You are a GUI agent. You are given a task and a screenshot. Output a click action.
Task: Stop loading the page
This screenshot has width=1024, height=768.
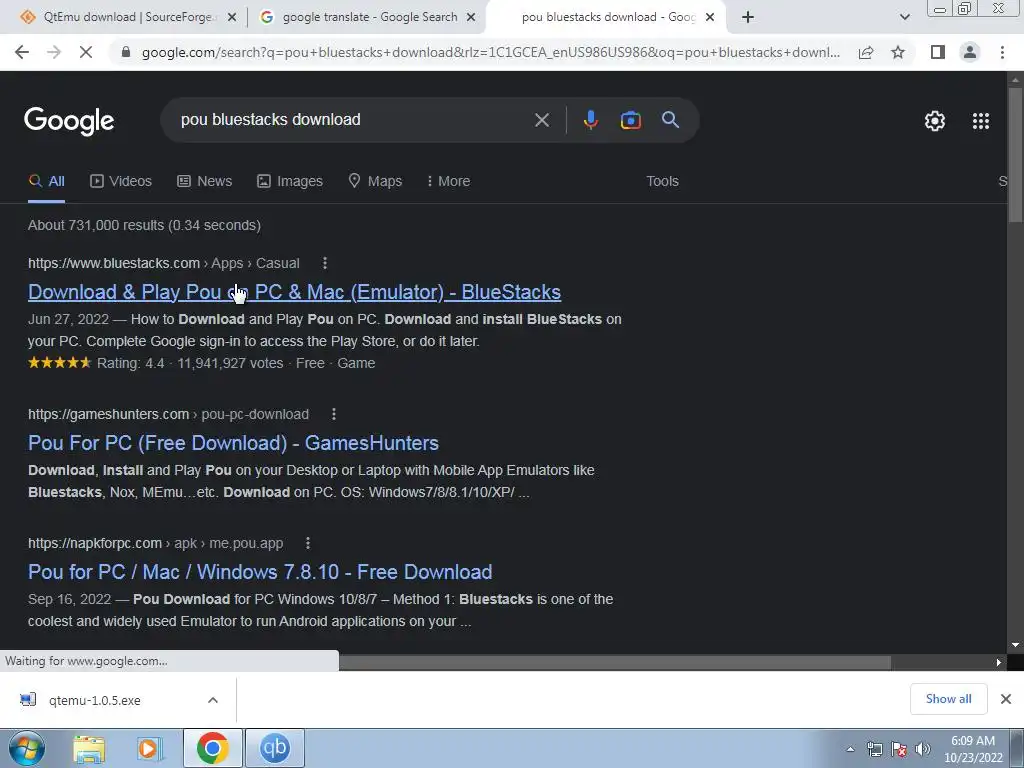coord(86,52)
